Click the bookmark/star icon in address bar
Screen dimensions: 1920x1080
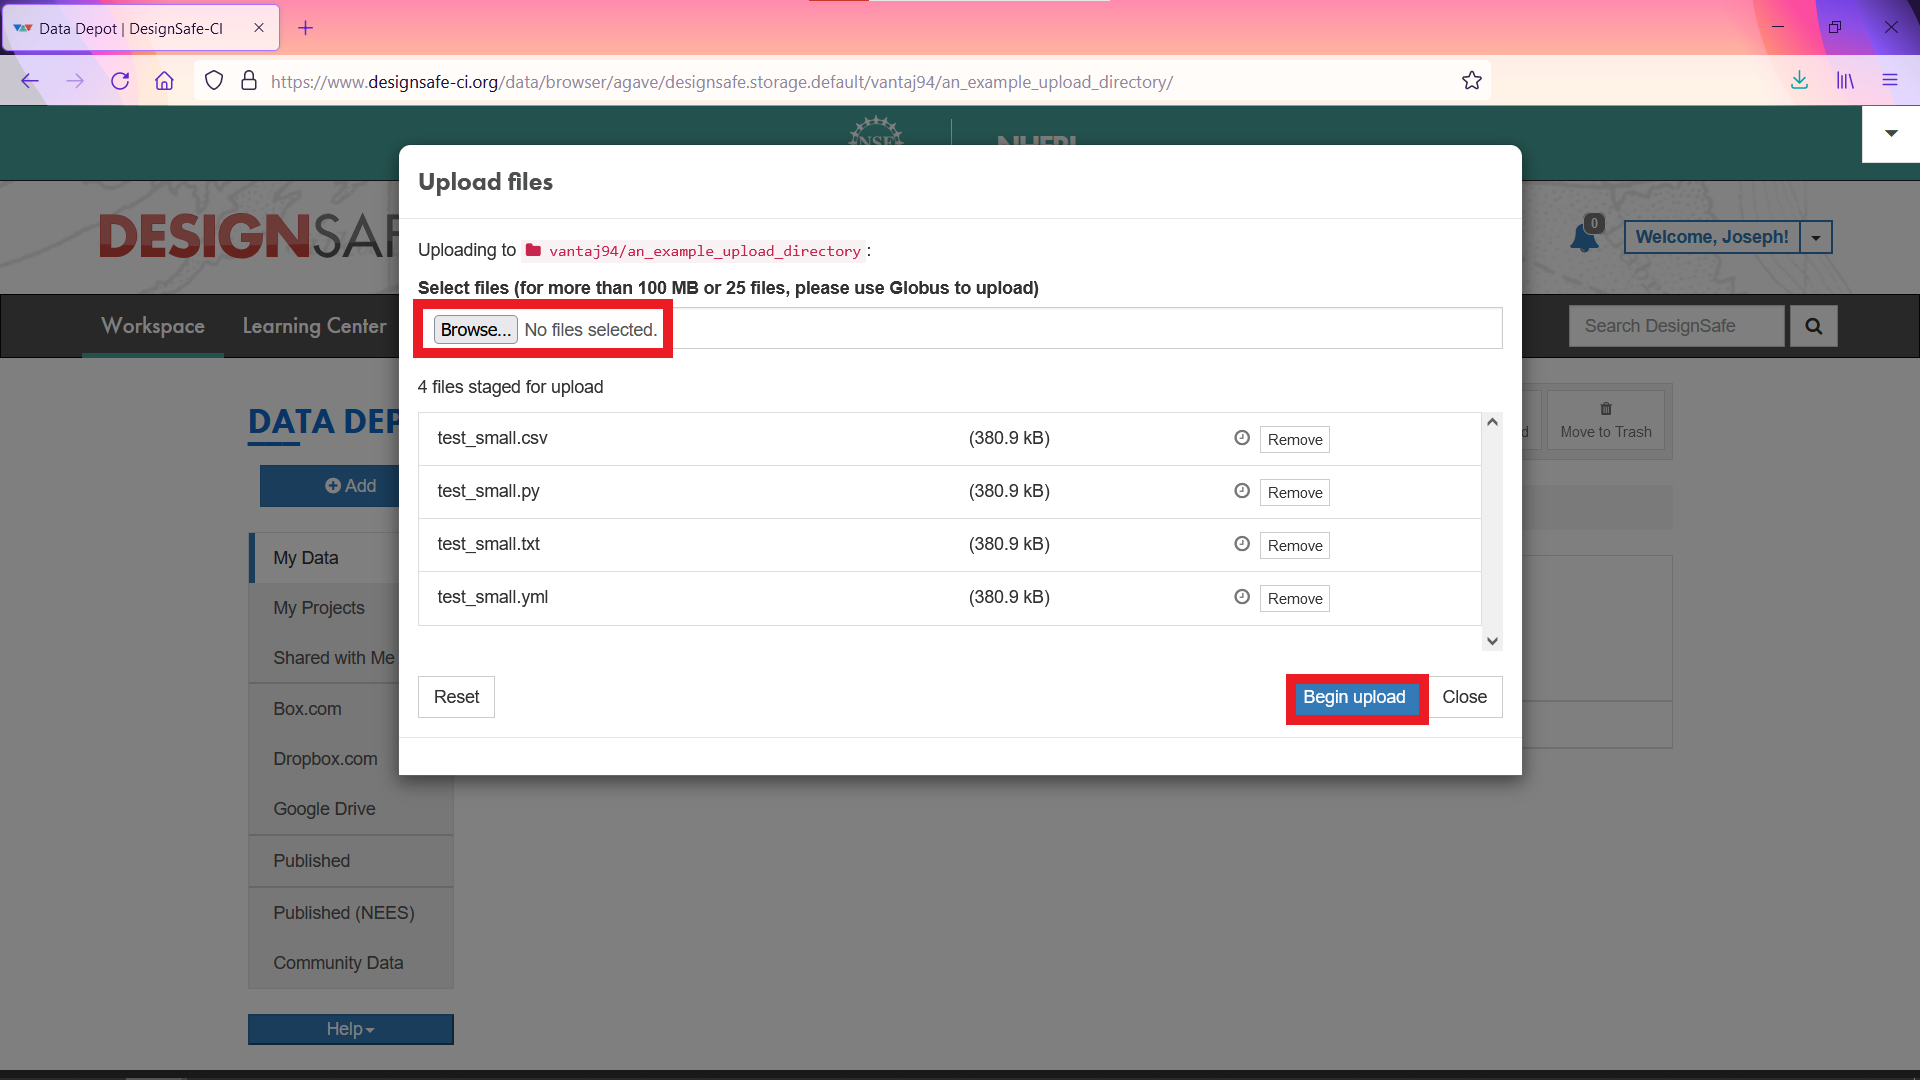click(x=1473, y=82)
